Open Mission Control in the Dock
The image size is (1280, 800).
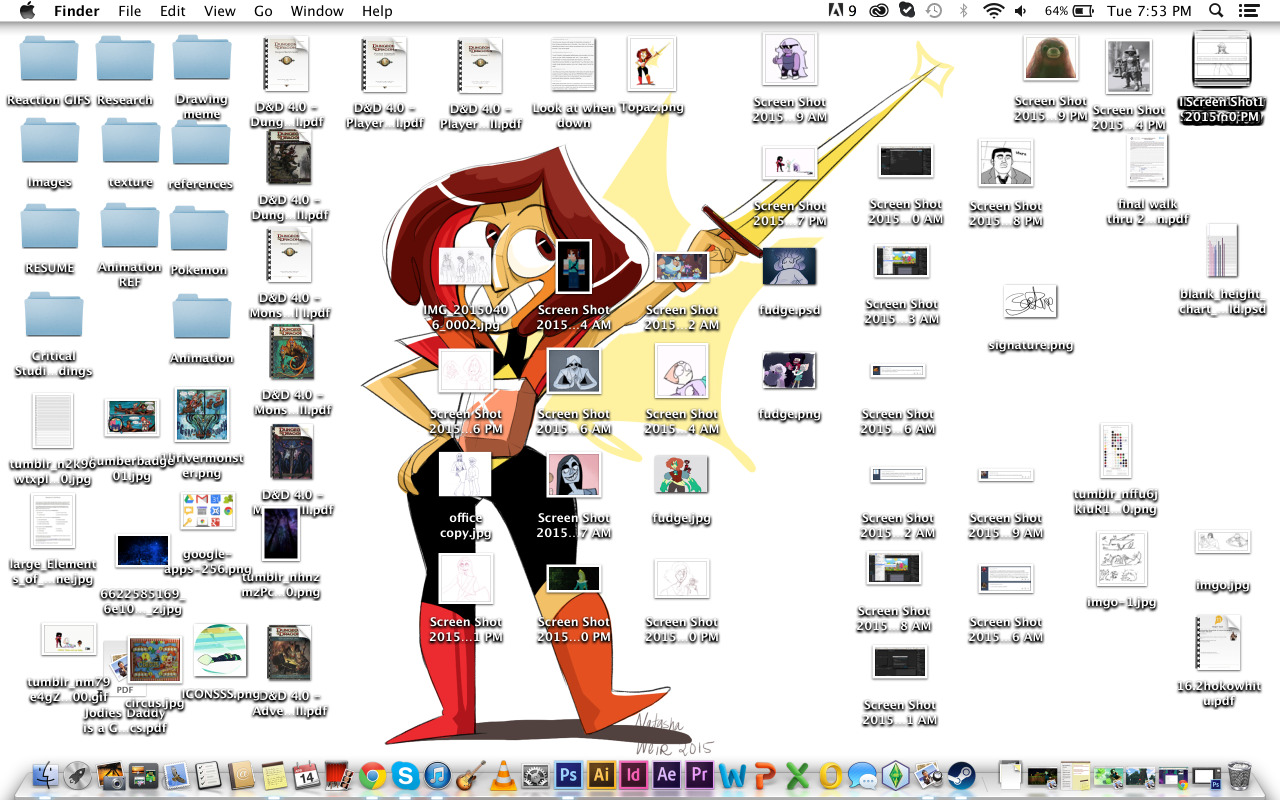pos(144,775)
